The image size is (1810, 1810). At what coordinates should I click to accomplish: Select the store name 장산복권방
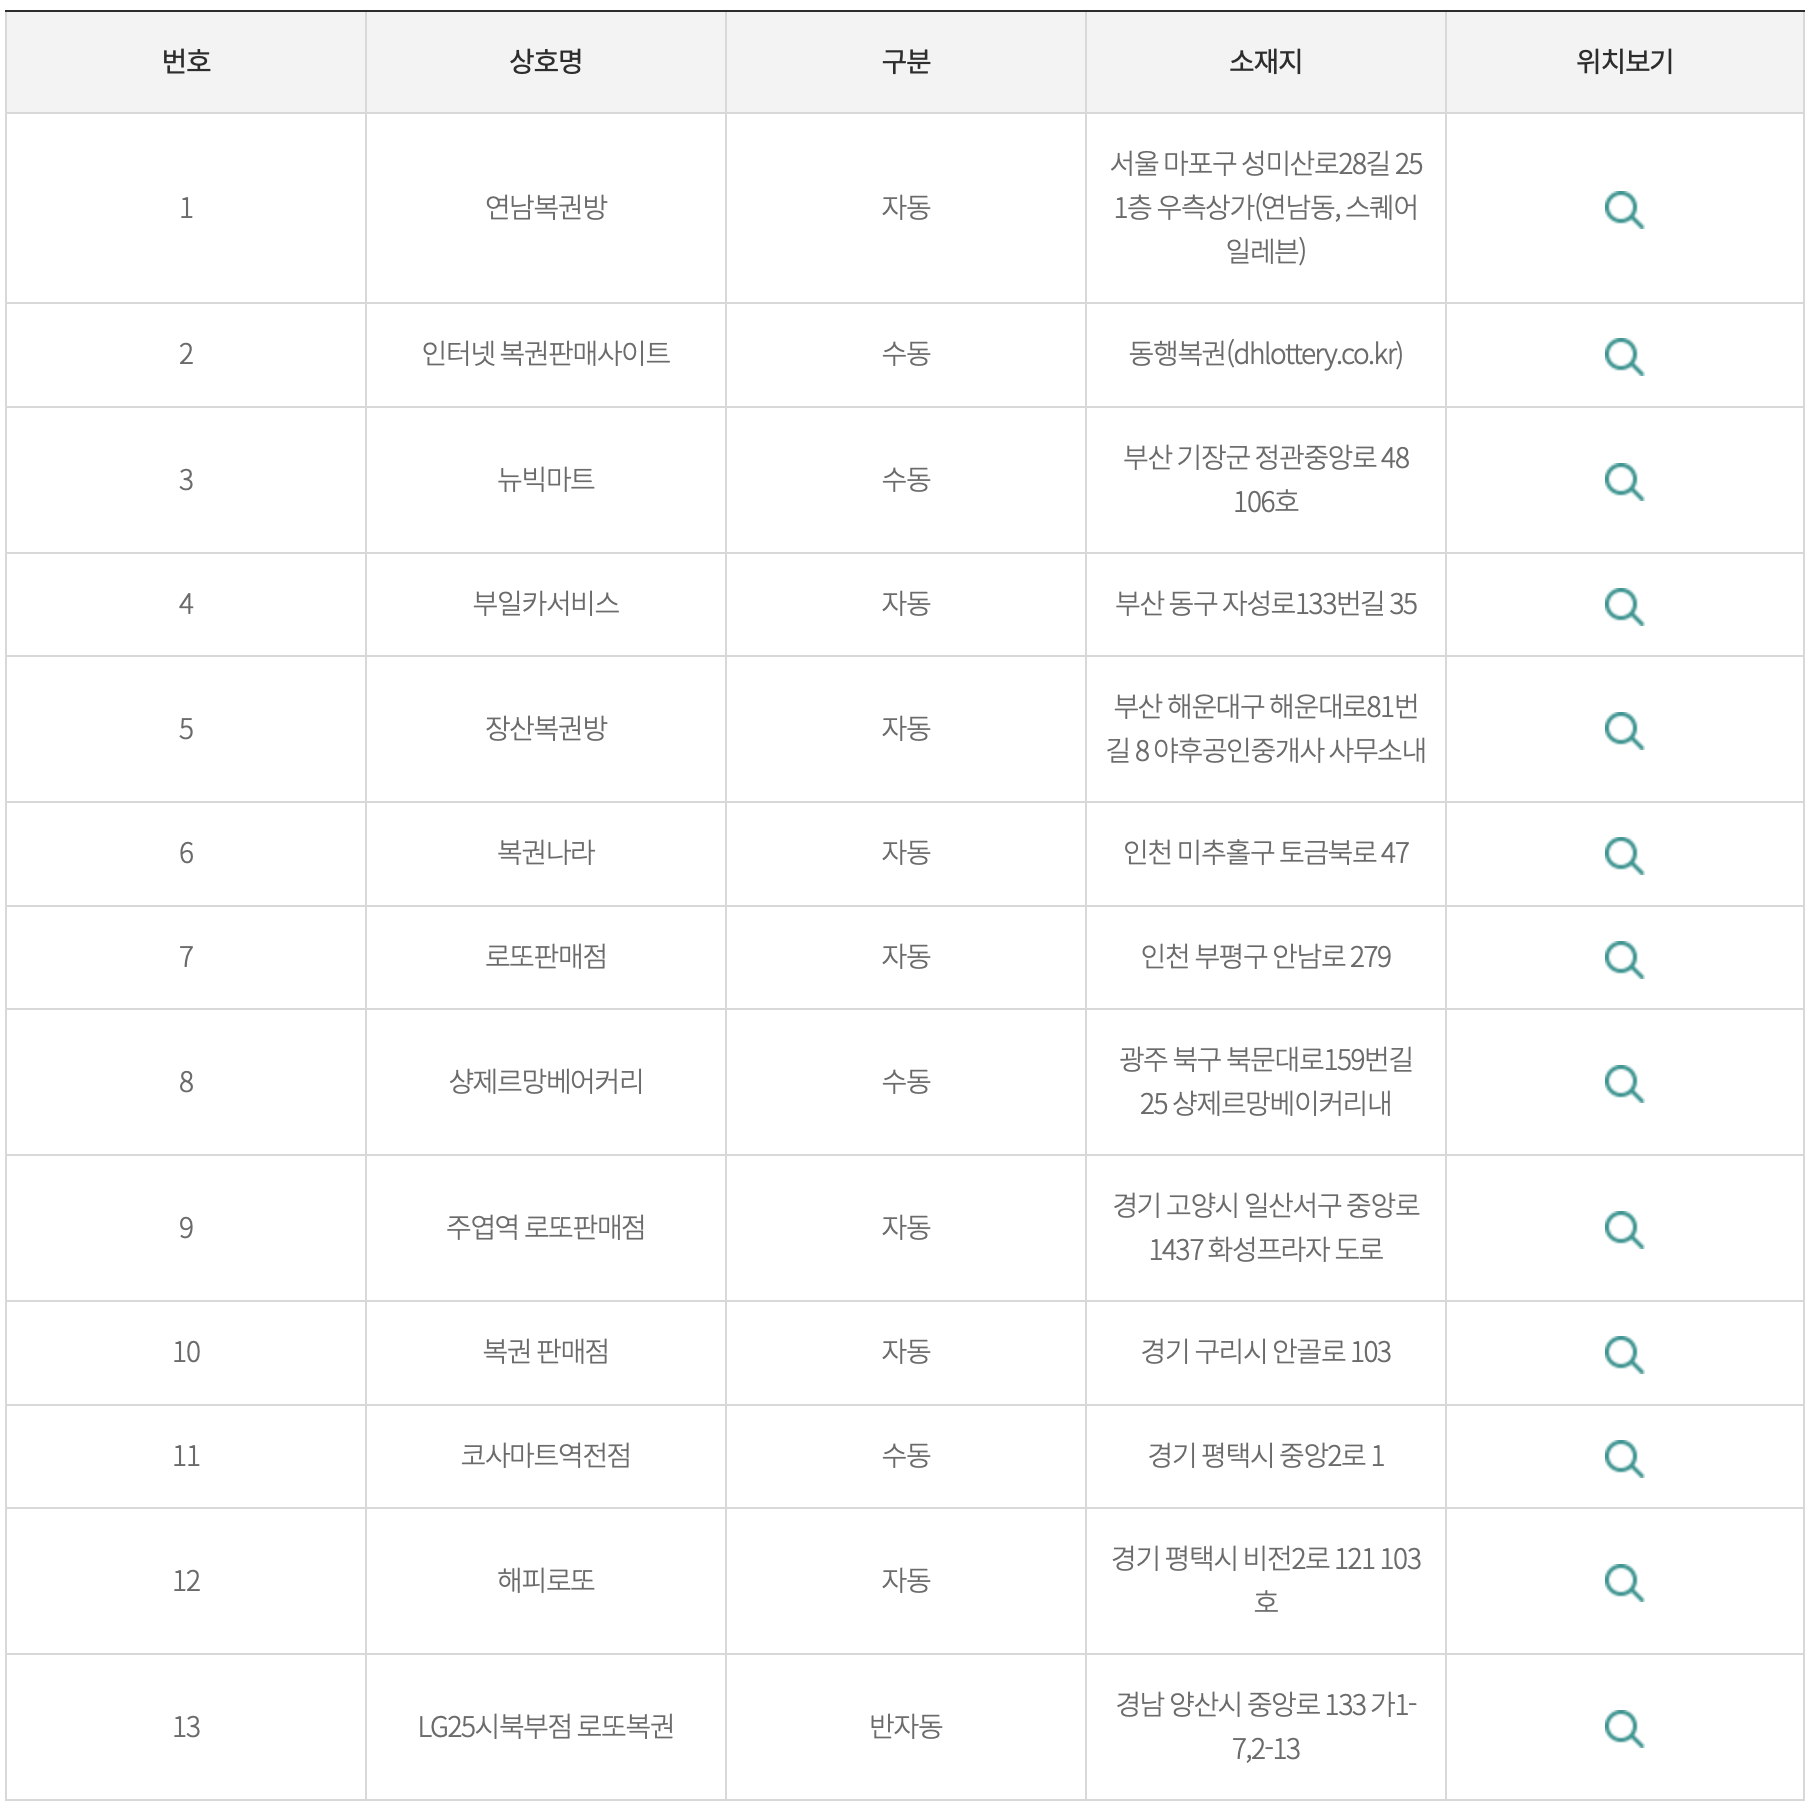click(546, 728)
